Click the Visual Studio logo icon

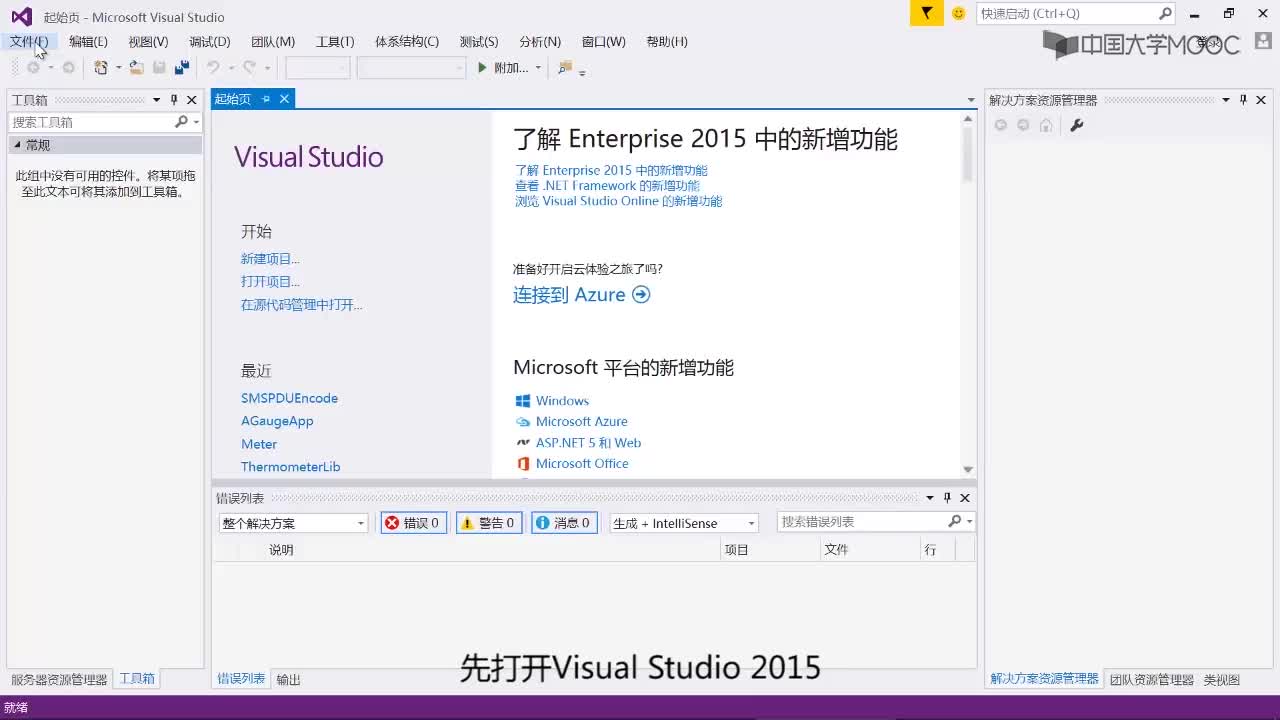tap(21, 17)
